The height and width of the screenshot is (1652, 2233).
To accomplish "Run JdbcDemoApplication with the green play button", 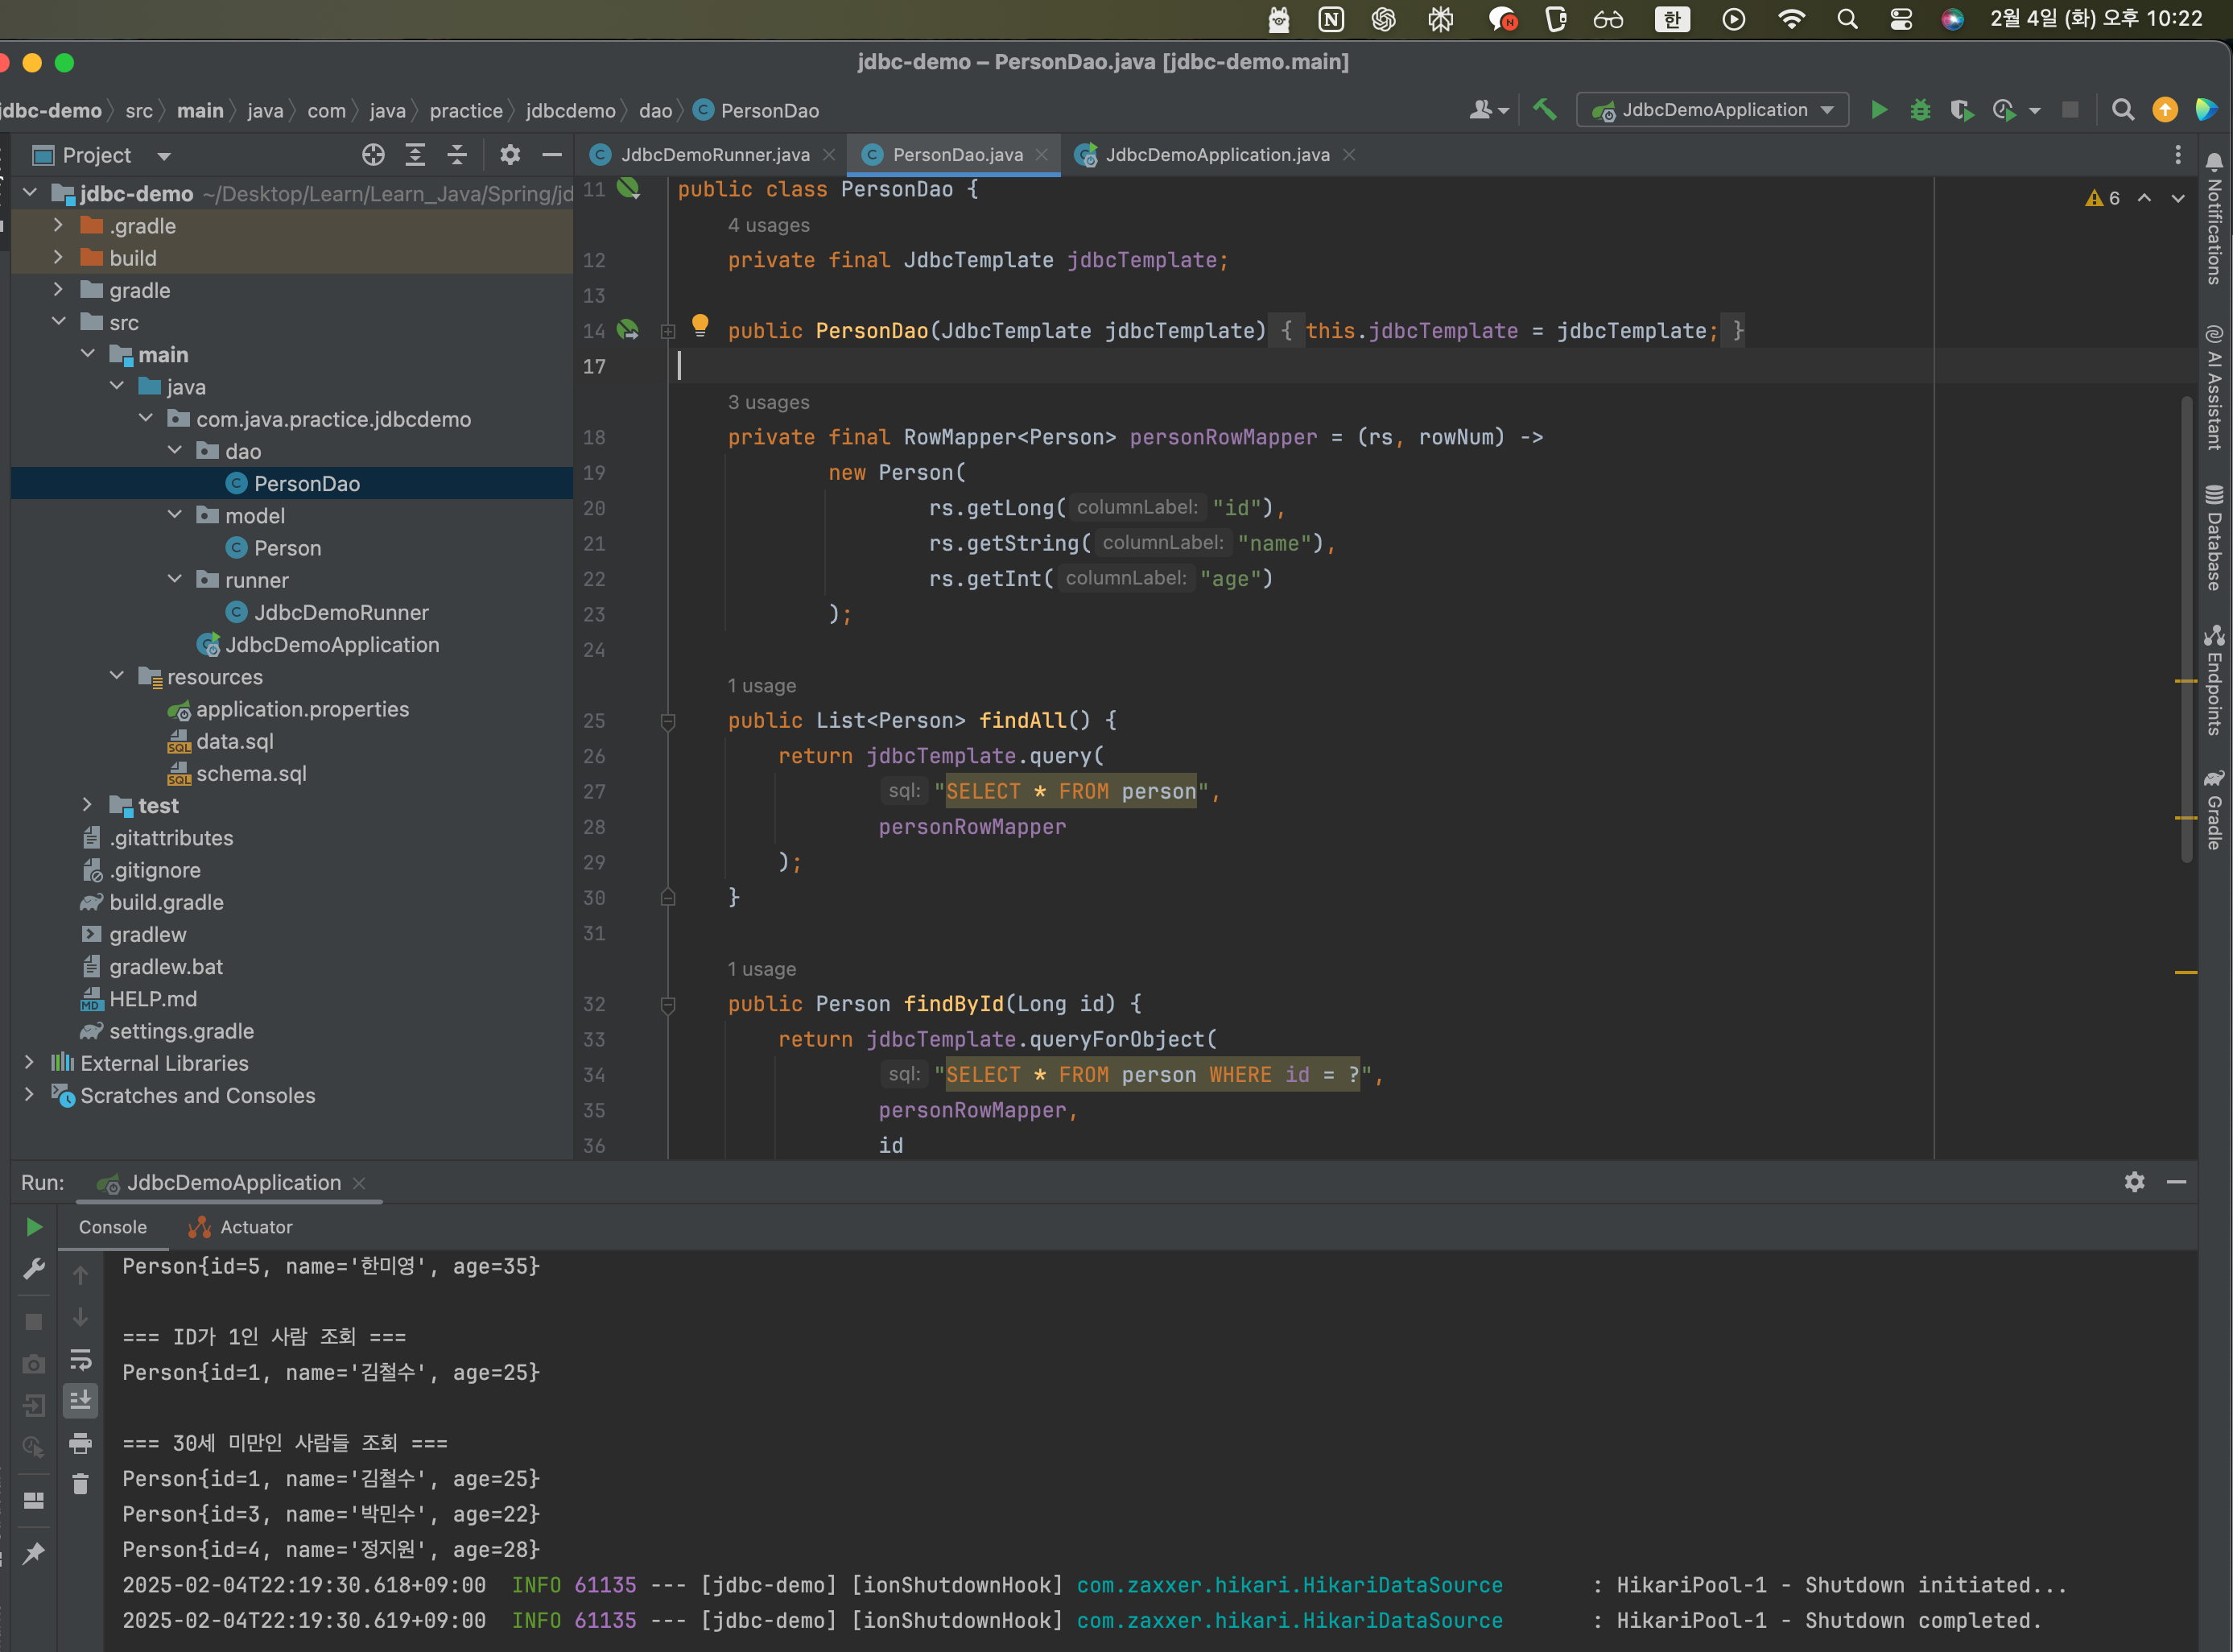I will tap(1879, 110).
